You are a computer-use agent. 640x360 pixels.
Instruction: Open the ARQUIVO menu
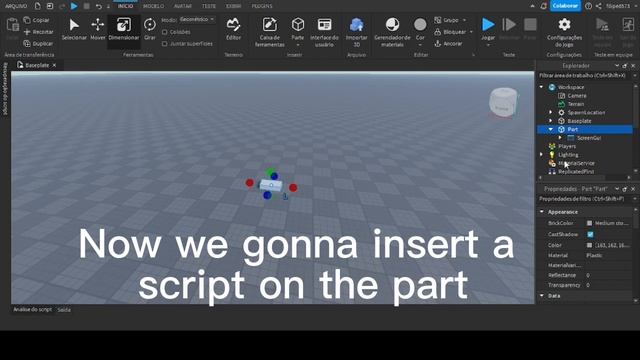pyautogui.click(x=16, y=6)
